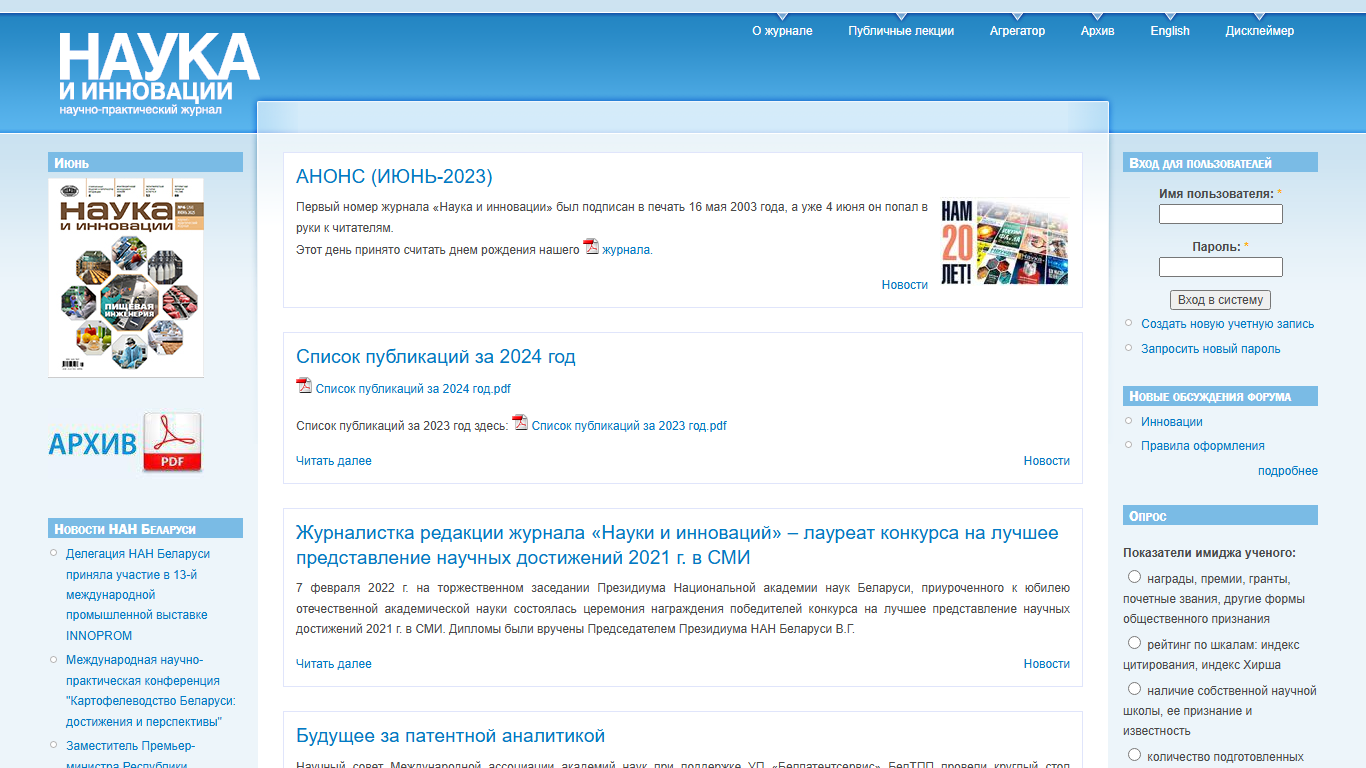Select the «наличие собственной научной школы» option
The image size is (1366, 768).
1134,689
